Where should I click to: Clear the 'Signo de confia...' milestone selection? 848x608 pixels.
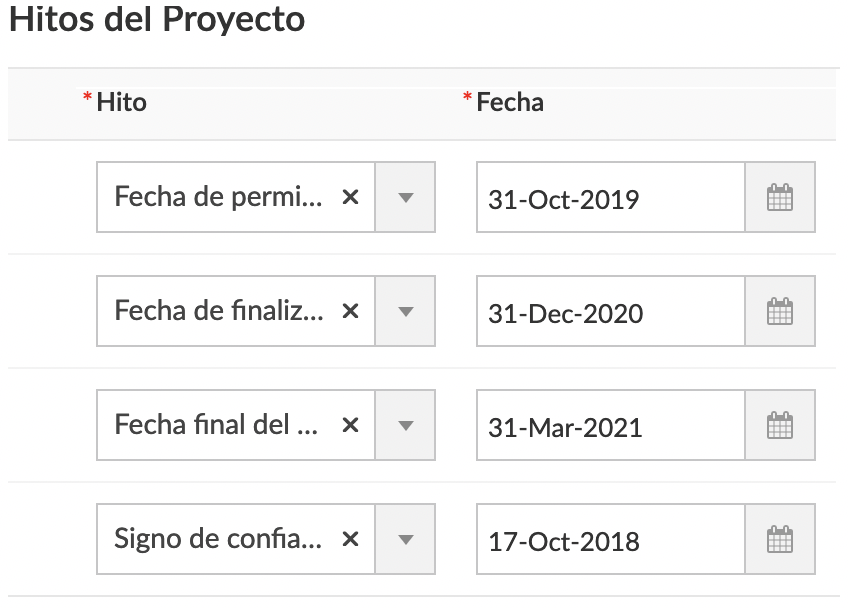click(x=350, y=539)
